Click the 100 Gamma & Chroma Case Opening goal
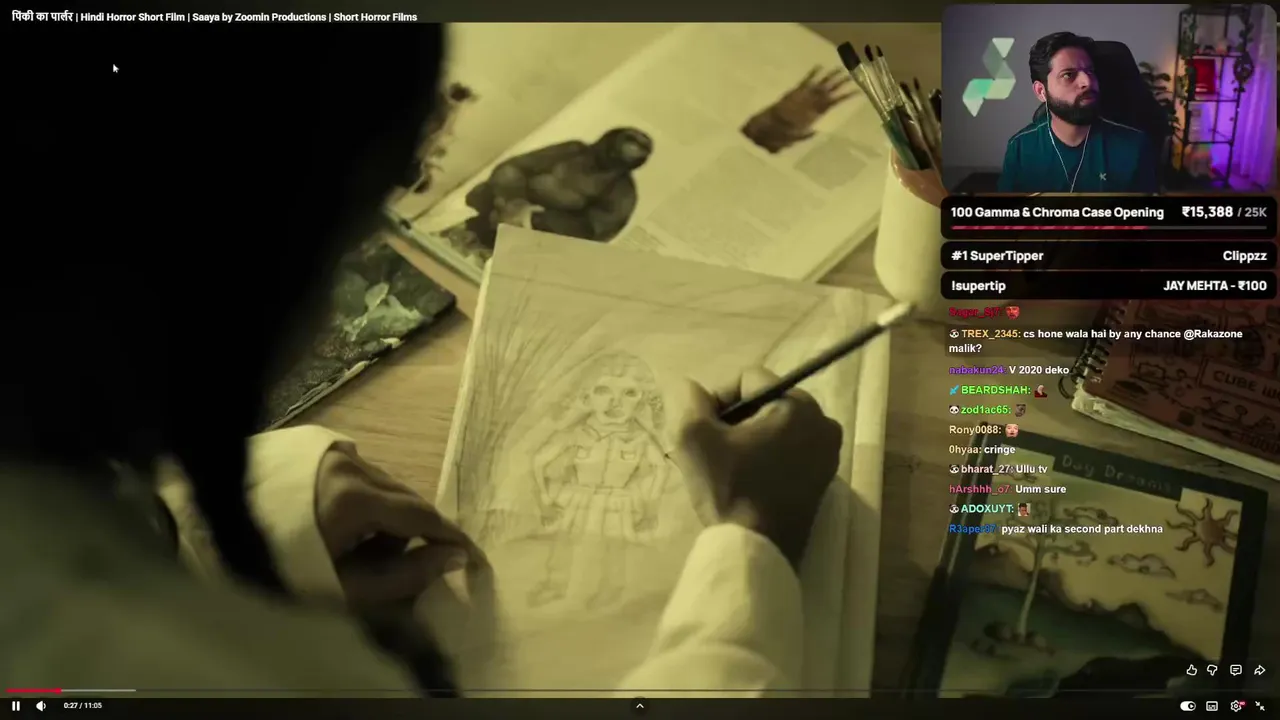 click(x=1057, y=212)
